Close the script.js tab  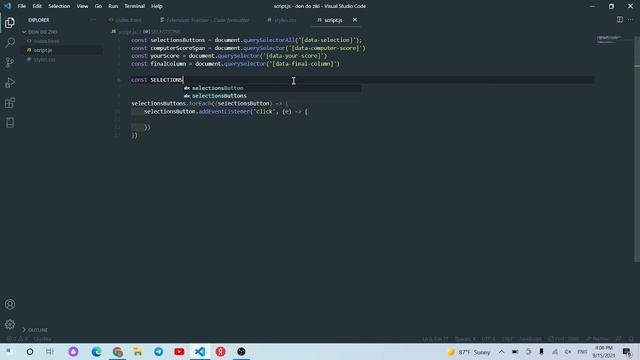pos(355,20)
